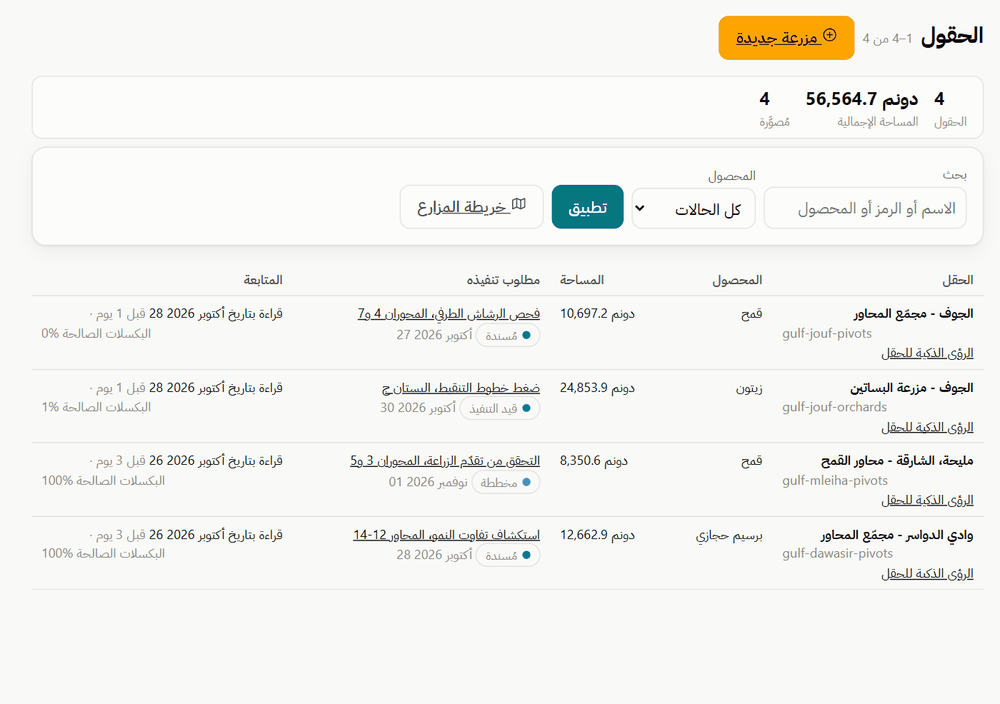This screenshot has width=1000, height=704.
Task: Focus the search field الاسم أو الرمز أو المحصول
Action: click(x=865, y=208)
